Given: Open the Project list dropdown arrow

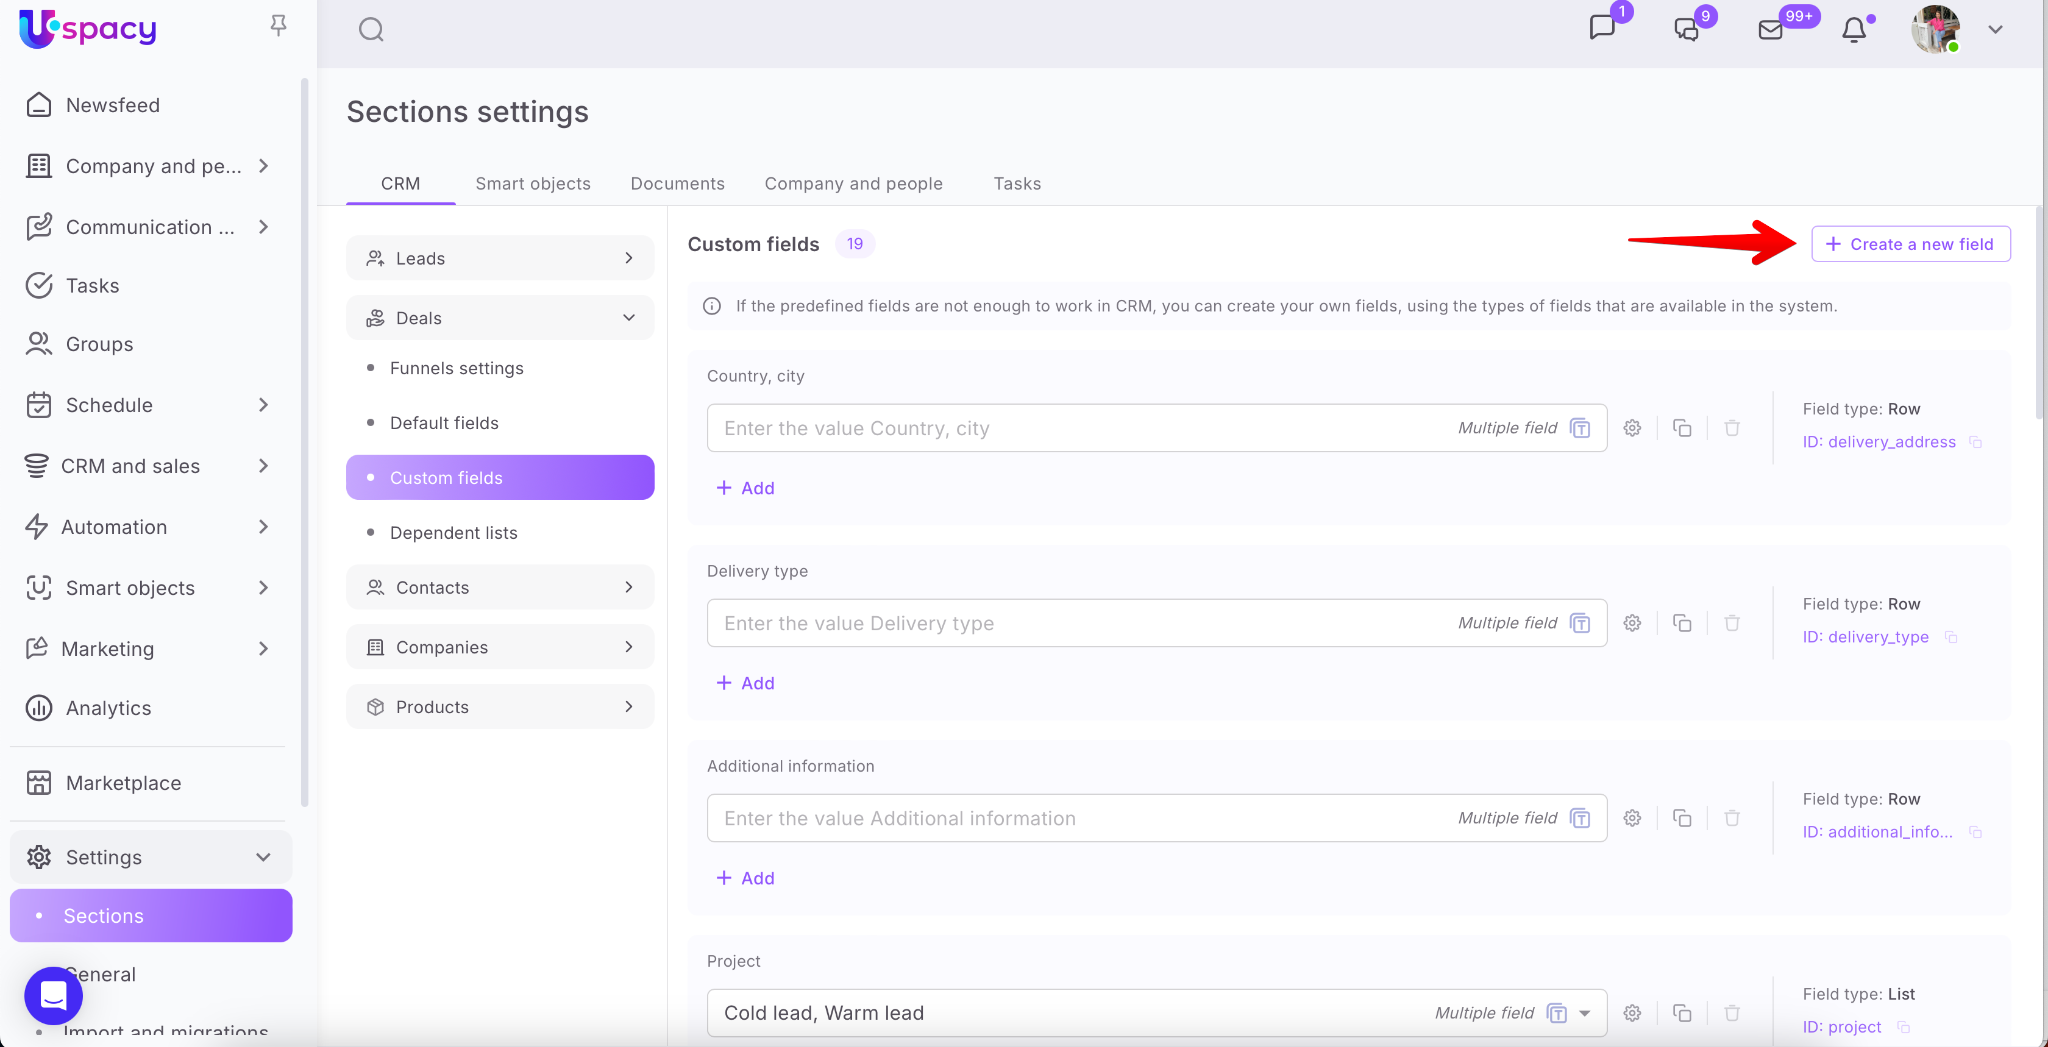Looking at the screenshot, I should point(1585,1013).
